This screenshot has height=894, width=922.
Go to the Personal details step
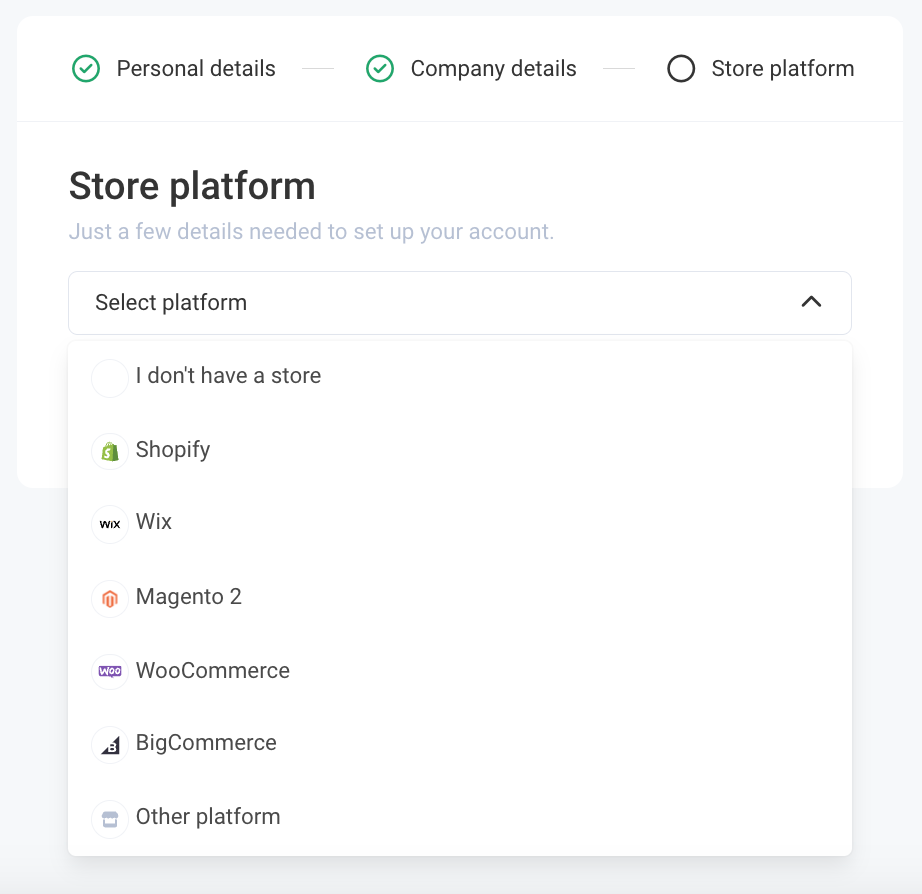coord(196,69)
